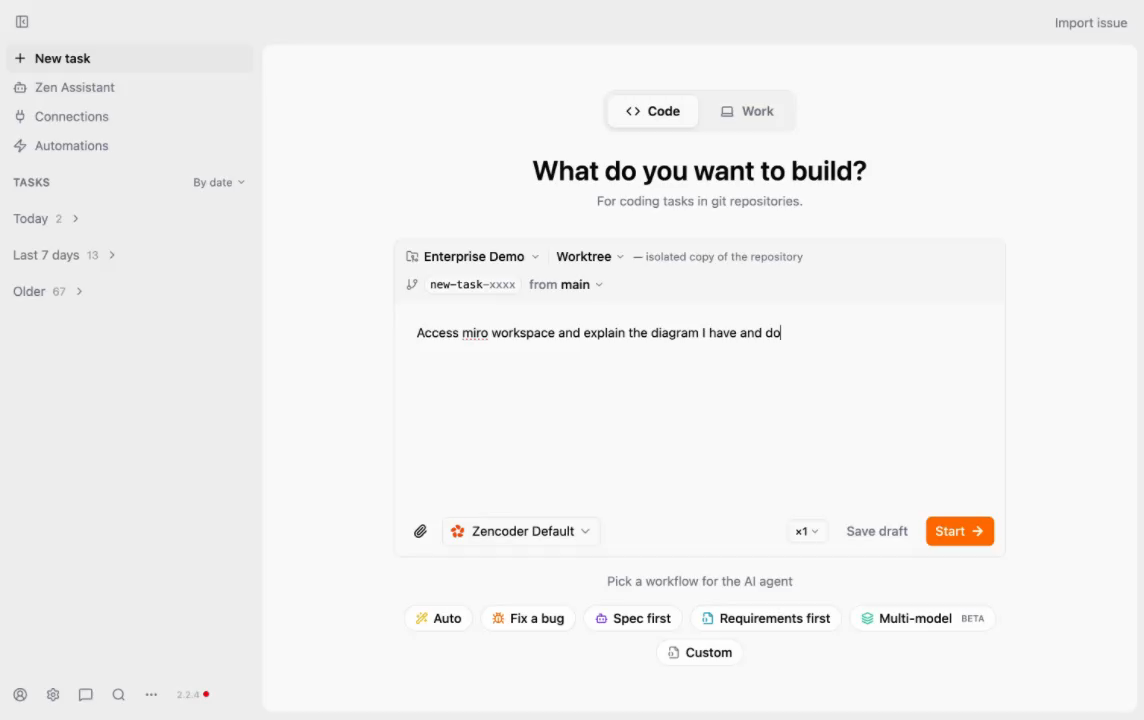
Task: Open the user account profile icon
Action: point(20,694)
